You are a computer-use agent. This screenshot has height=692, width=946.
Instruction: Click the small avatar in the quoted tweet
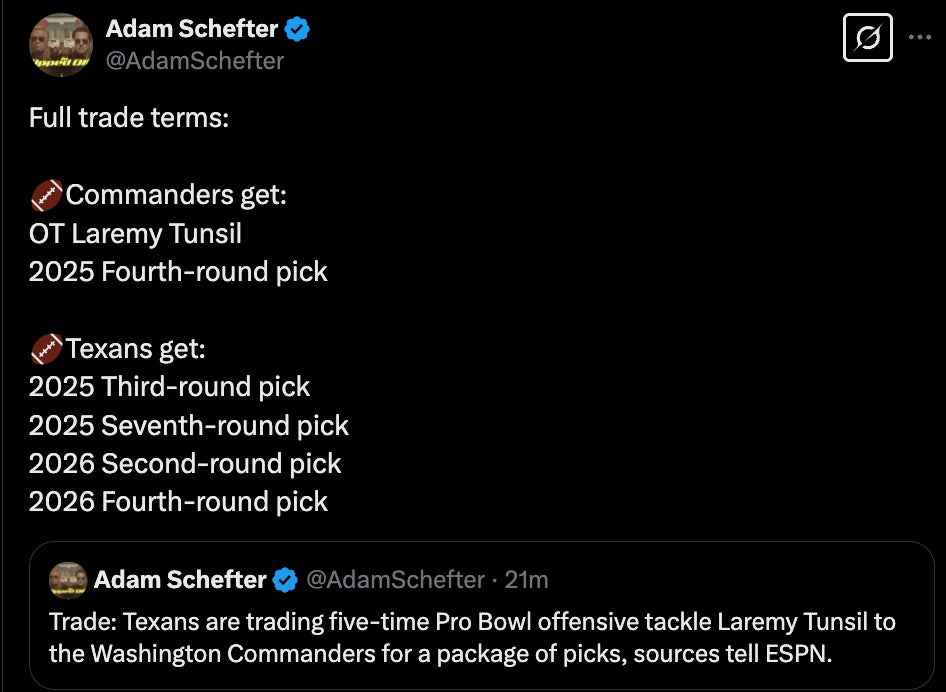pos(67,580)
